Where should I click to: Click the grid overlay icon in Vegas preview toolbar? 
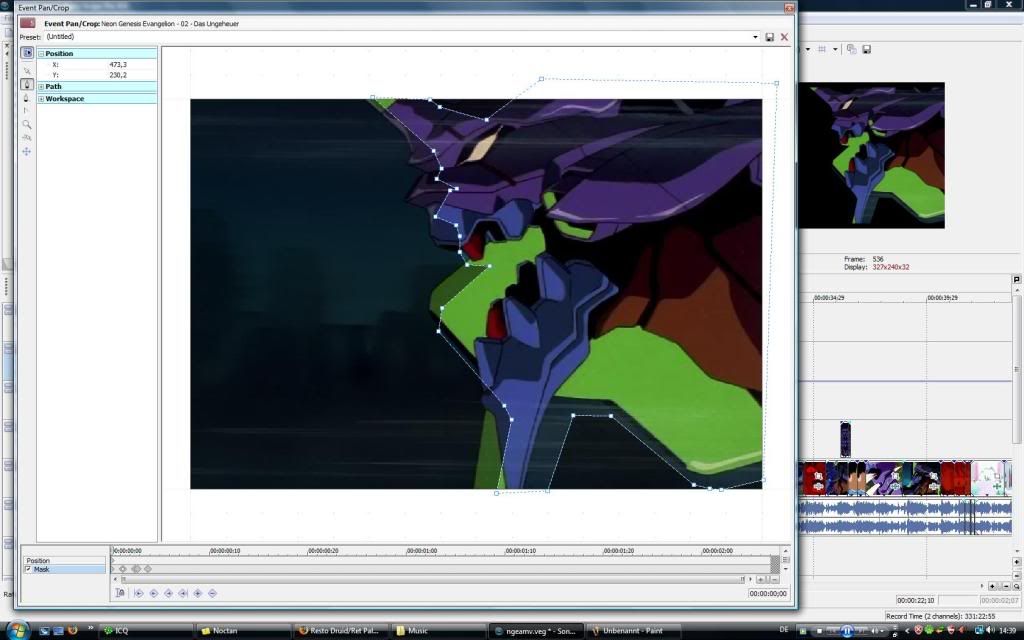pos(822,49)
